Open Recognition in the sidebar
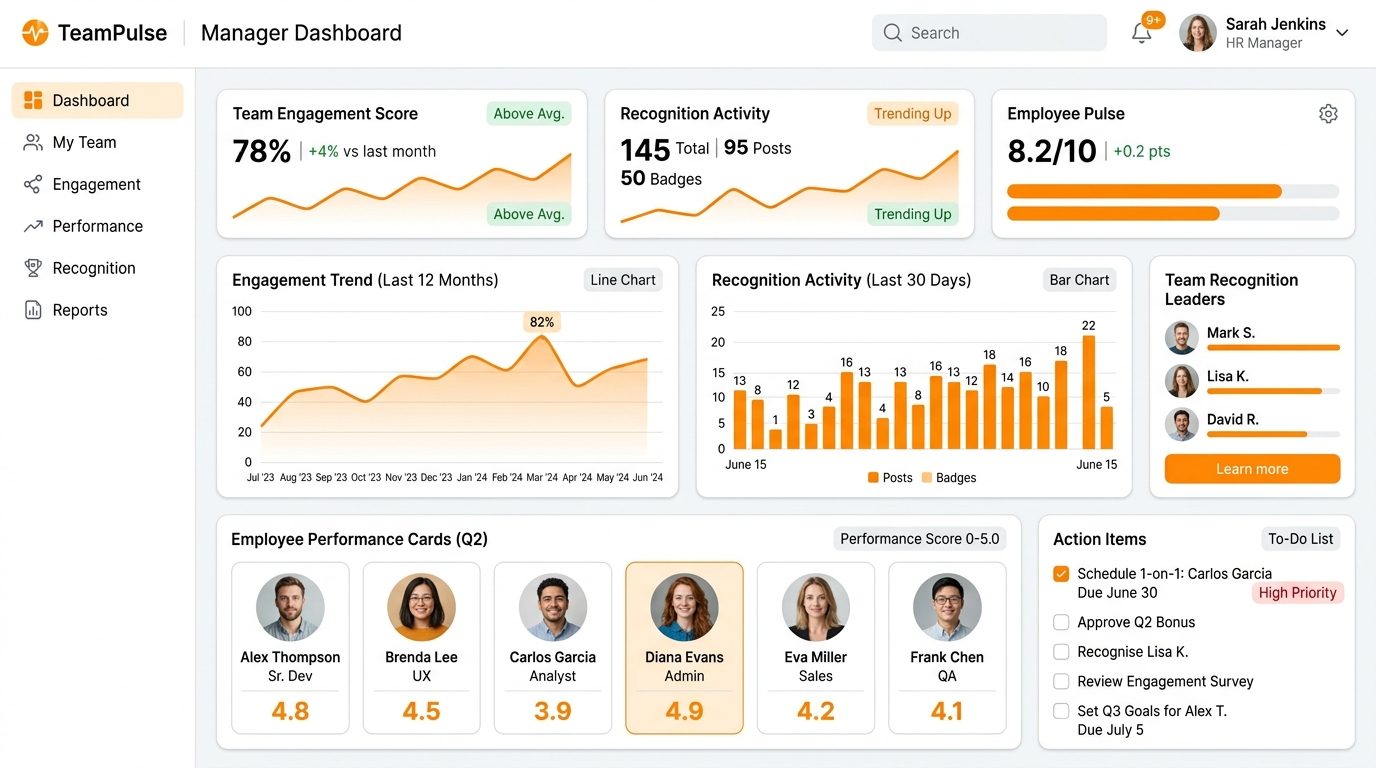The image size is (1376, 768). (x=97, y=268)
